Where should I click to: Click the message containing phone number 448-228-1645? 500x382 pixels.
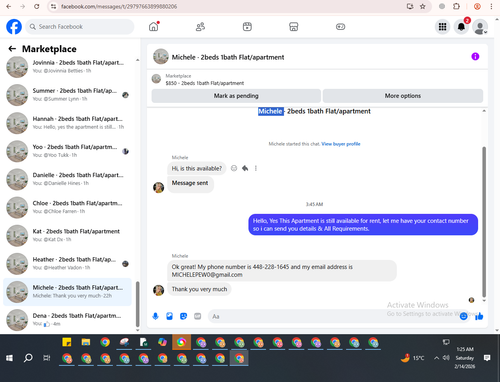click(282, 271)
